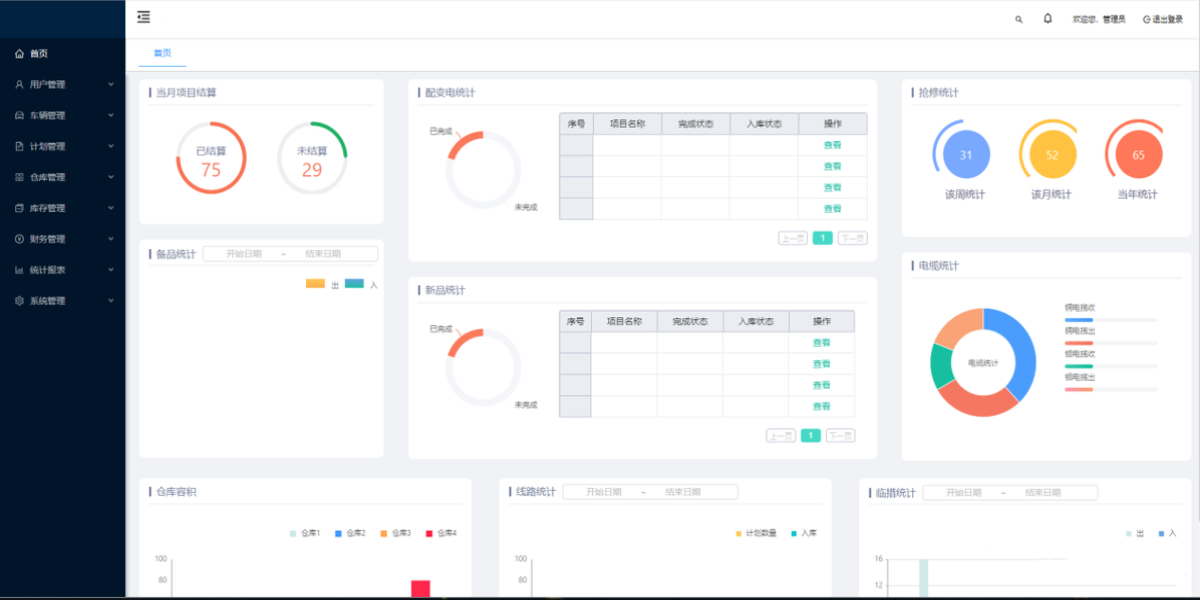Screen dimensions: 1200x600
Task: Click the red 仓库4 bar in 仓库容积
Action: 420,589
